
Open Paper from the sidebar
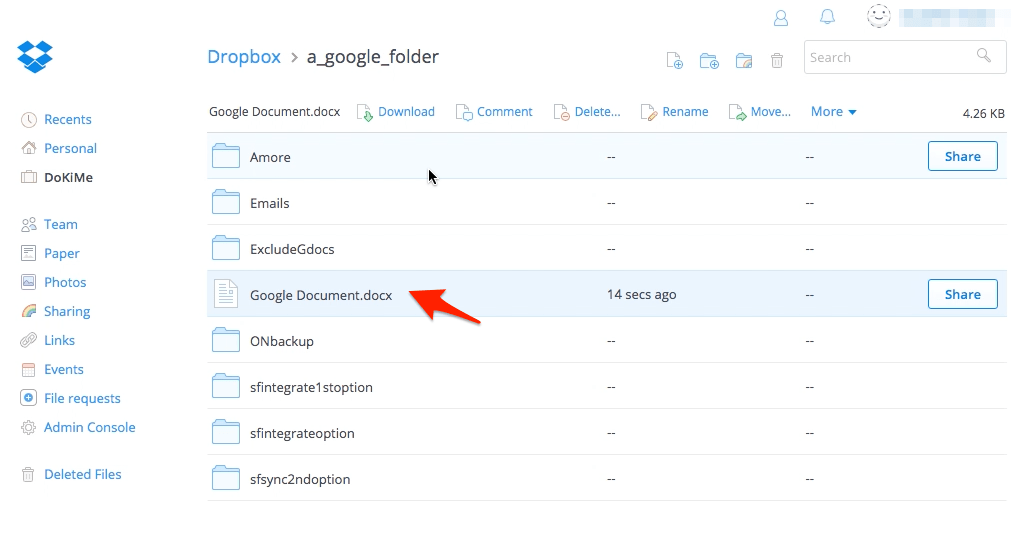click(62, 254)
